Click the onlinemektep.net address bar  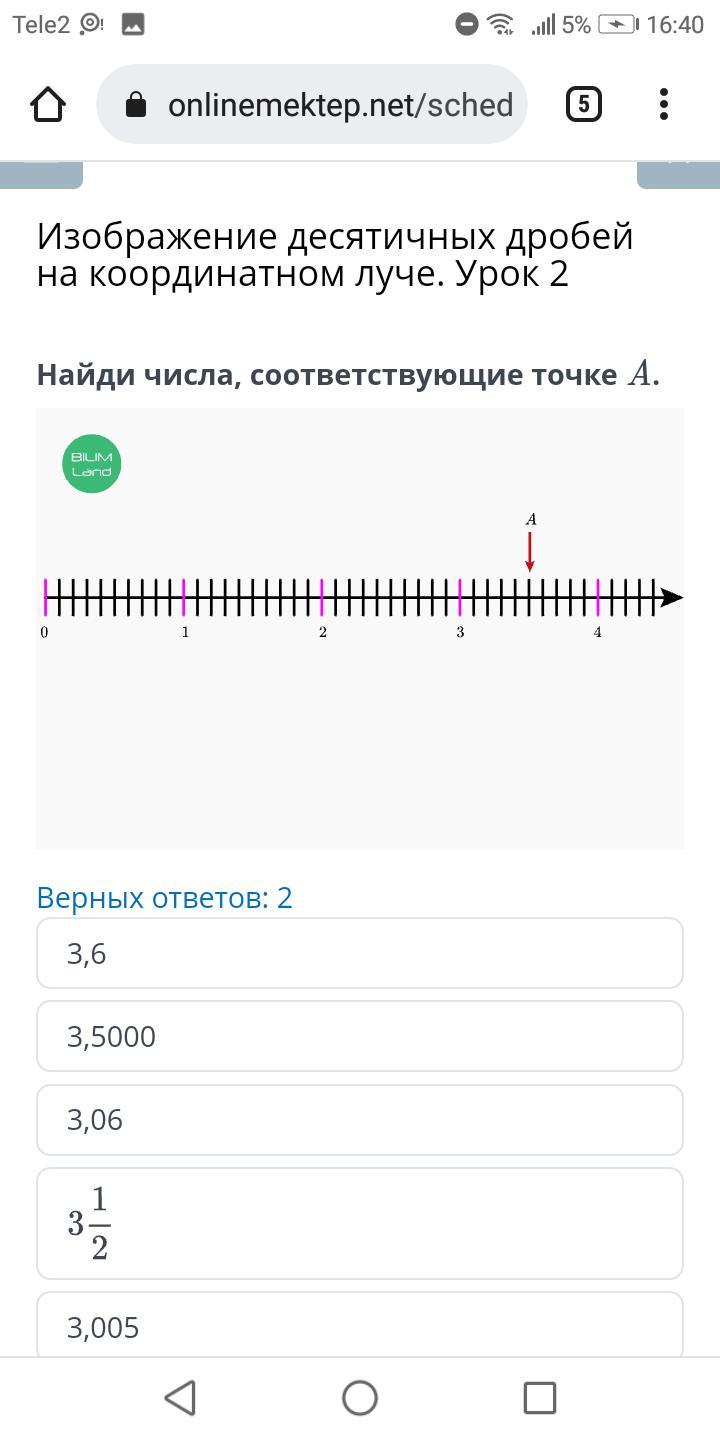click(312, 104)
